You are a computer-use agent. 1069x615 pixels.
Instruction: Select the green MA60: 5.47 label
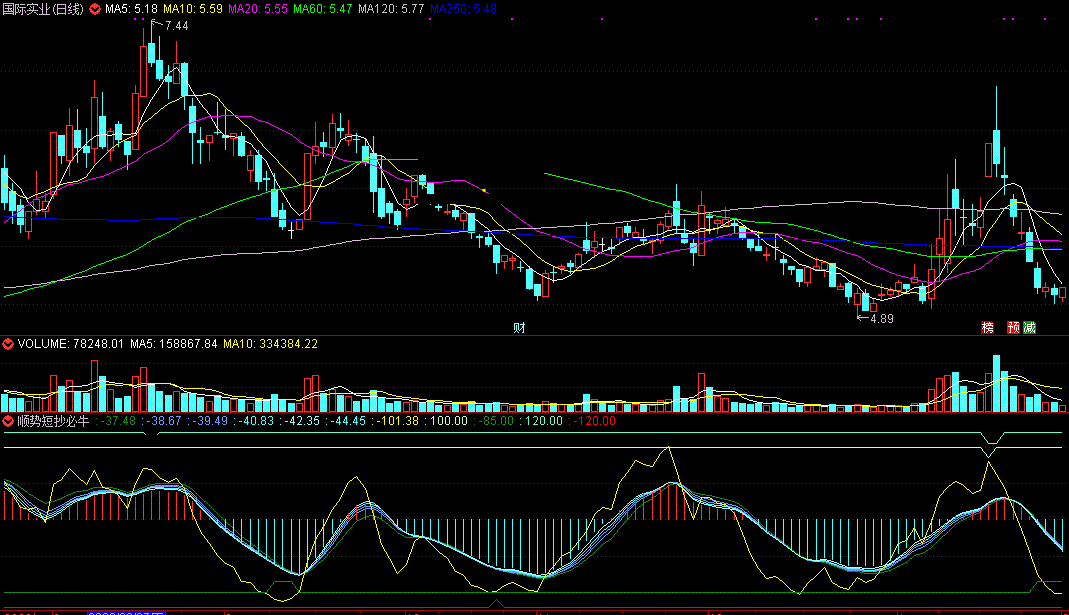(x=322, y=9)
